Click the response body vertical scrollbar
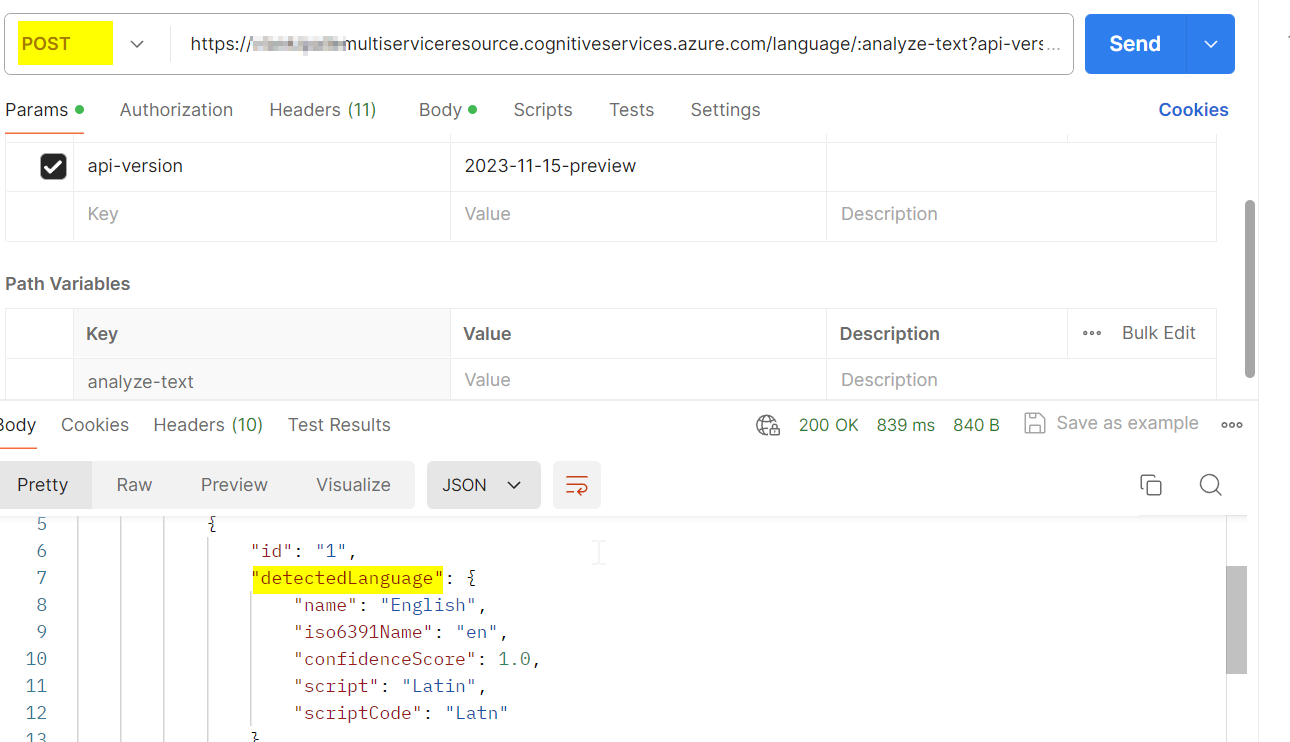The width and height of the screenshot is (1290, 742). click(x=1236, y=619)
